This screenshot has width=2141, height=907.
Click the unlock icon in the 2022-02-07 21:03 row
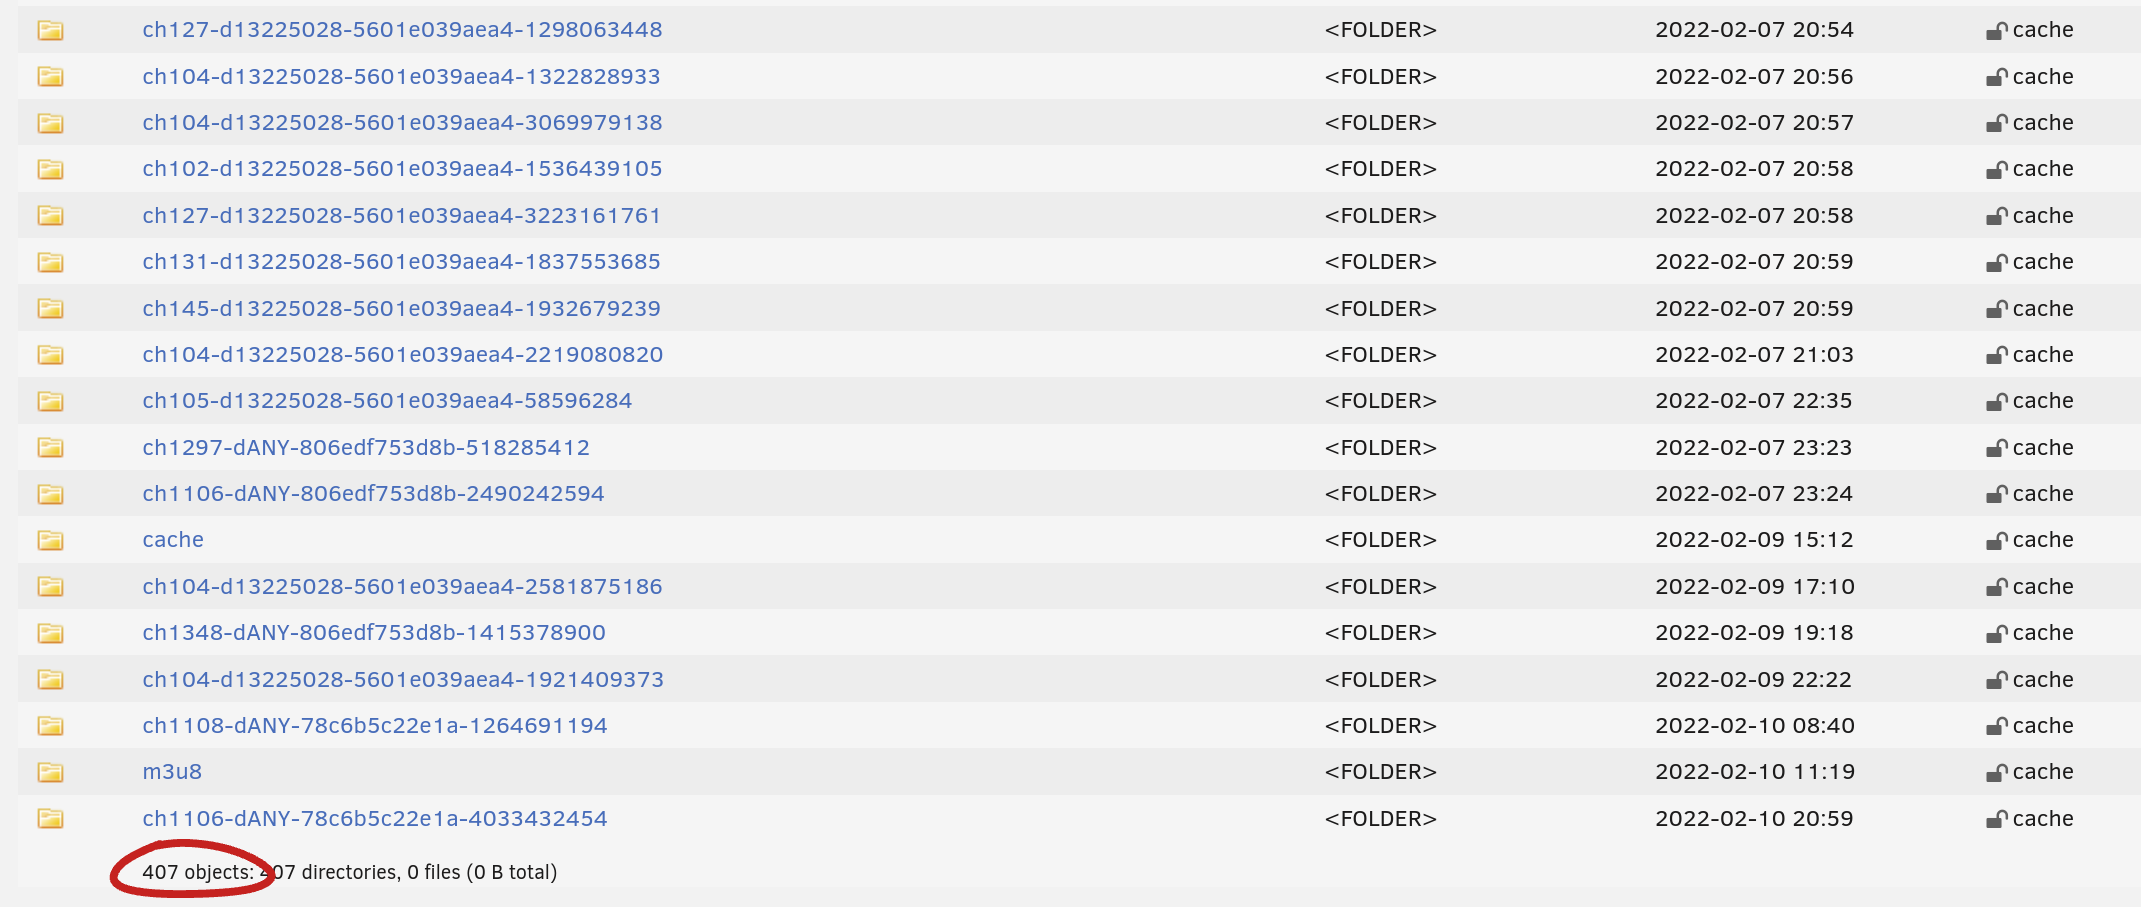tap(1996, 356)
